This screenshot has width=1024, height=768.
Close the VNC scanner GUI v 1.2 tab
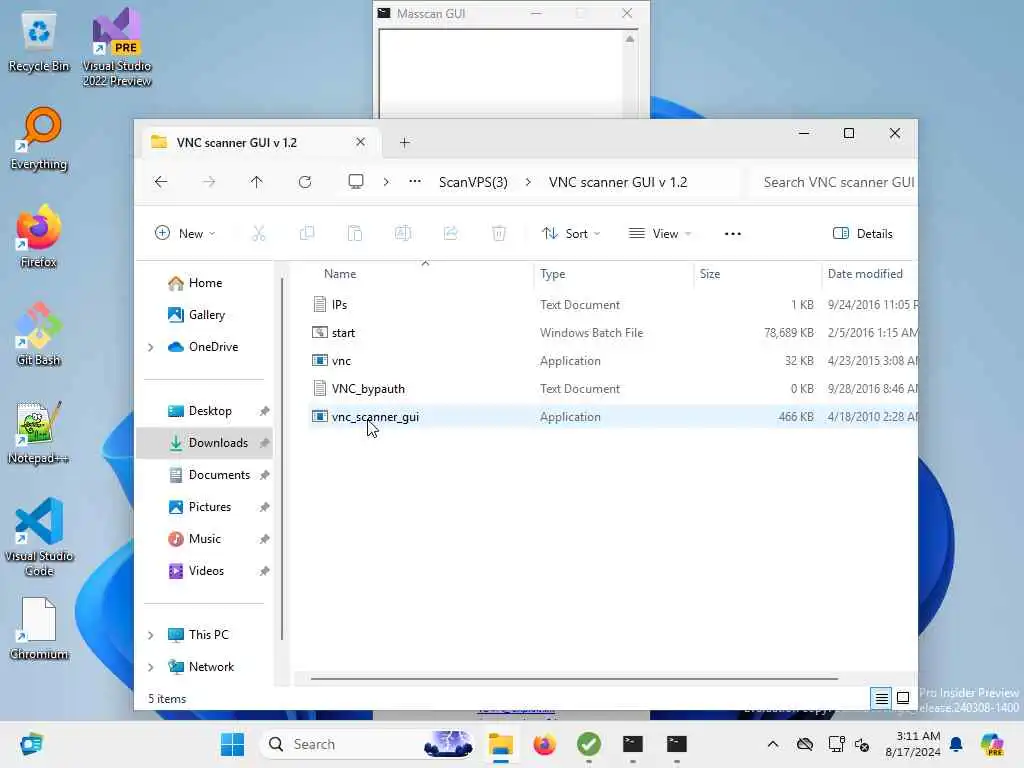click(360, 142)
